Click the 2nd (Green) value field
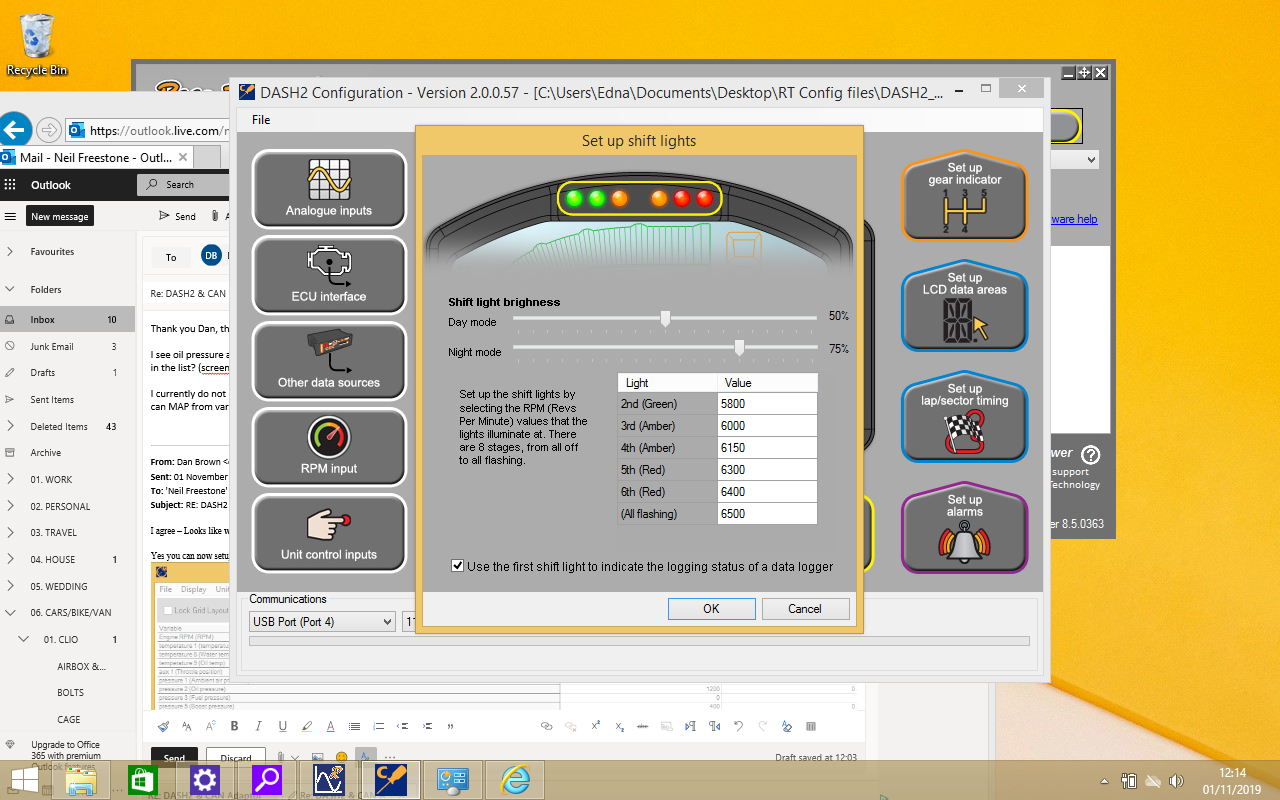 766,404
